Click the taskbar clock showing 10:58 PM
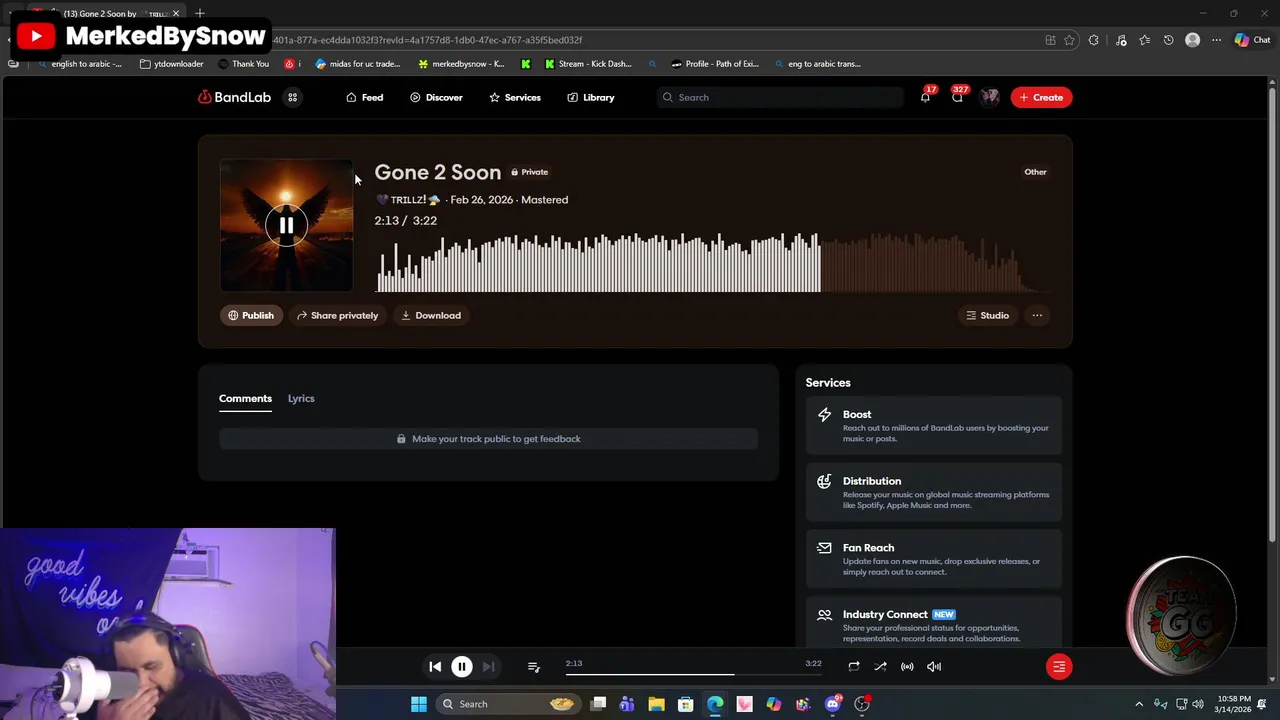 point(1234,704)
